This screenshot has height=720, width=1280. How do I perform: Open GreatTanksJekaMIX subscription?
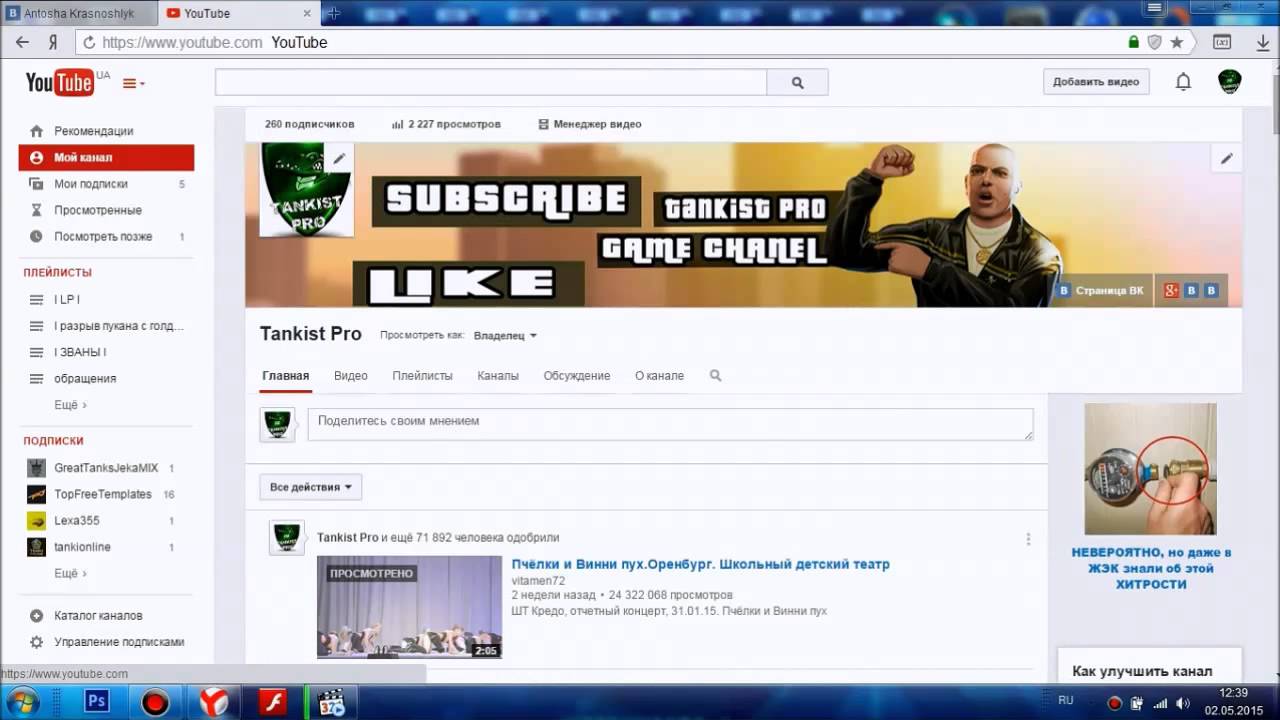pyautogui.click(x=106, y=468)
